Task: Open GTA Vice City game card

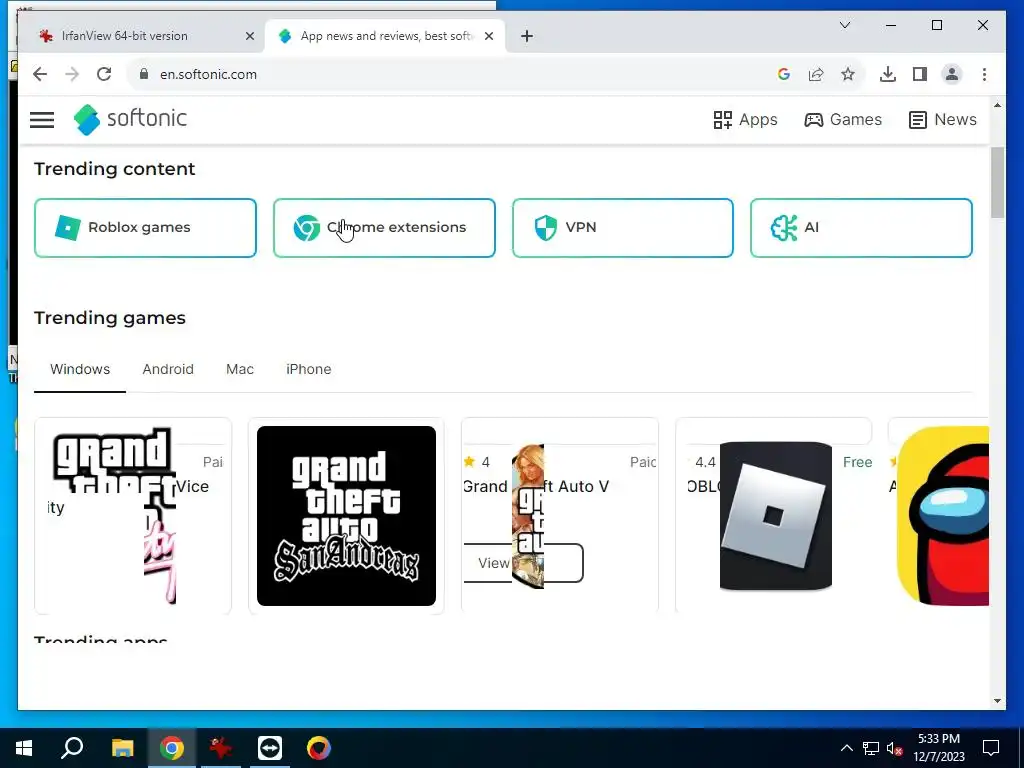Action: [x=133, y=515]
